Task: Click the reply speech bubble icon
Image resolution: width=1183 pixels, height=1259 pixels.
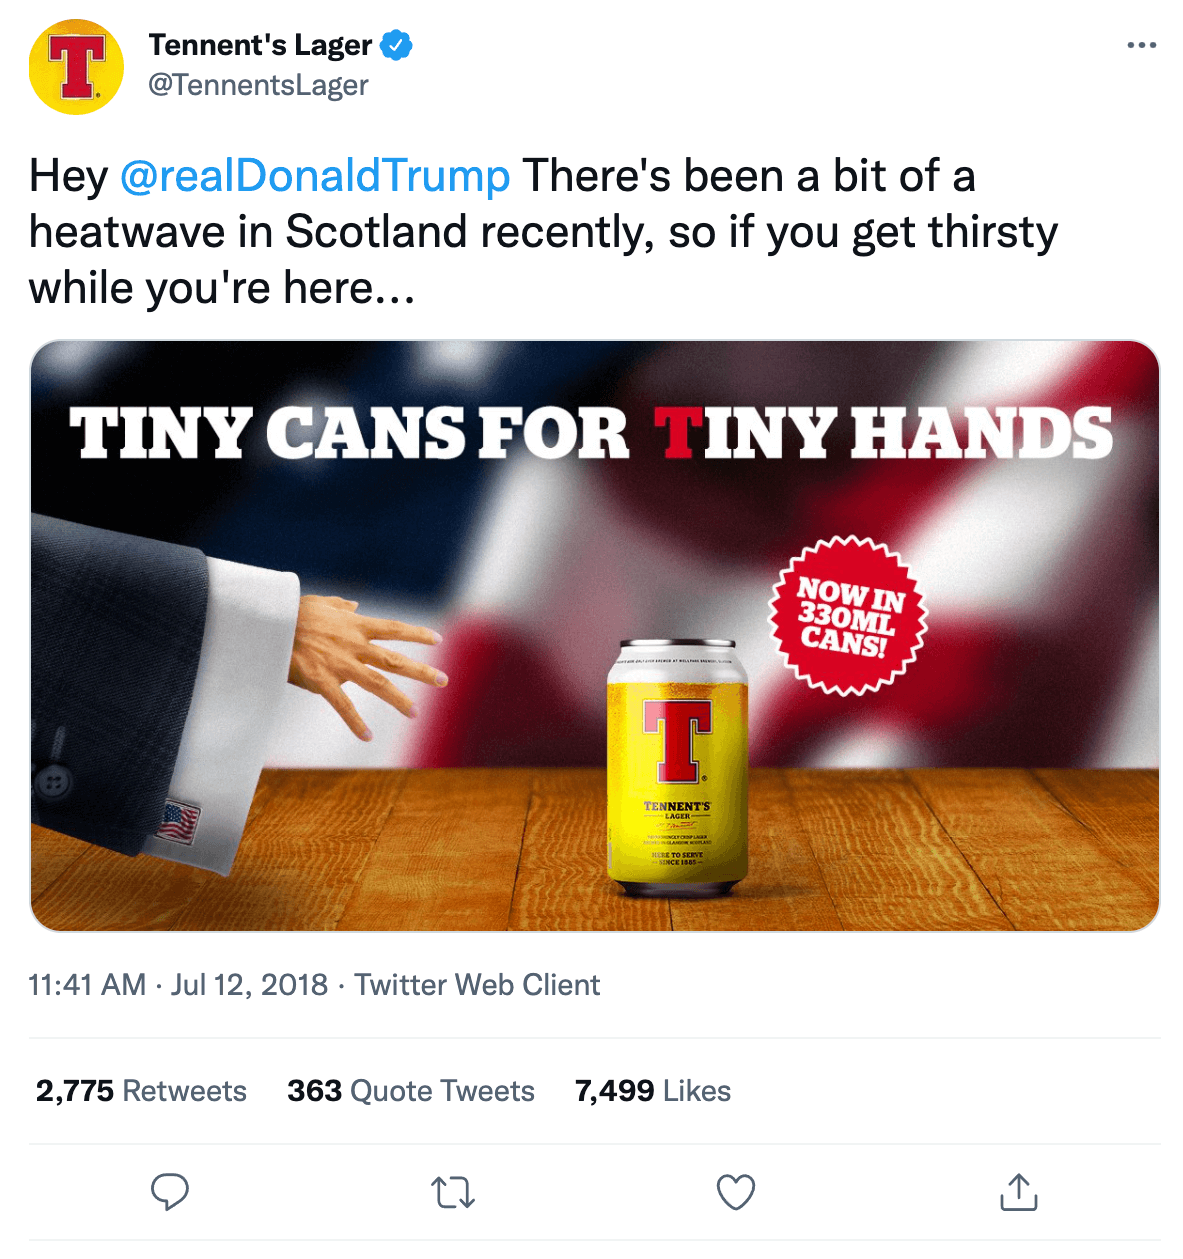Action: click(x=170, y=1191)
